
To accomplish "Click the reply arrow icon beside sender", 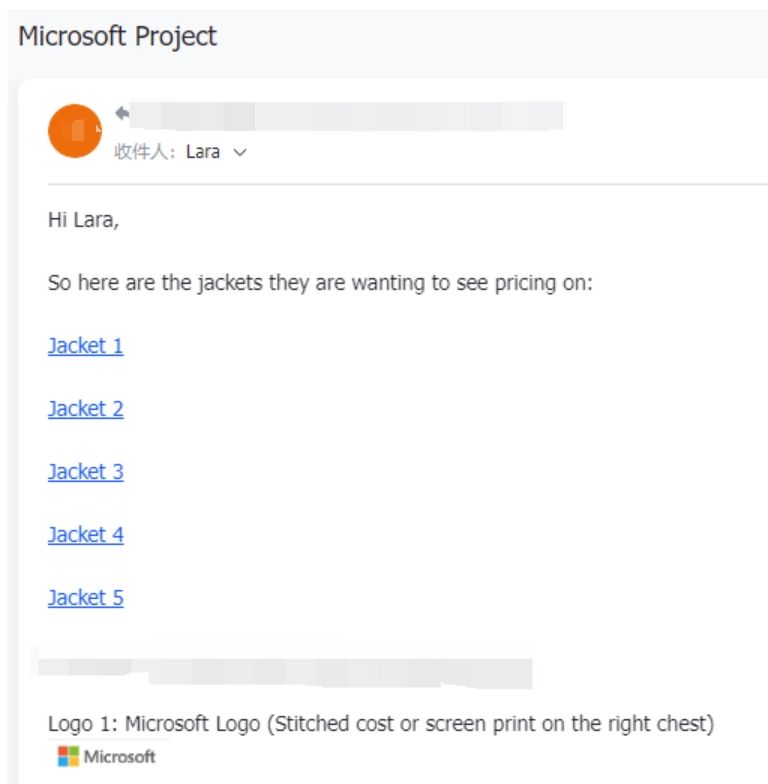I will point(122,113).
